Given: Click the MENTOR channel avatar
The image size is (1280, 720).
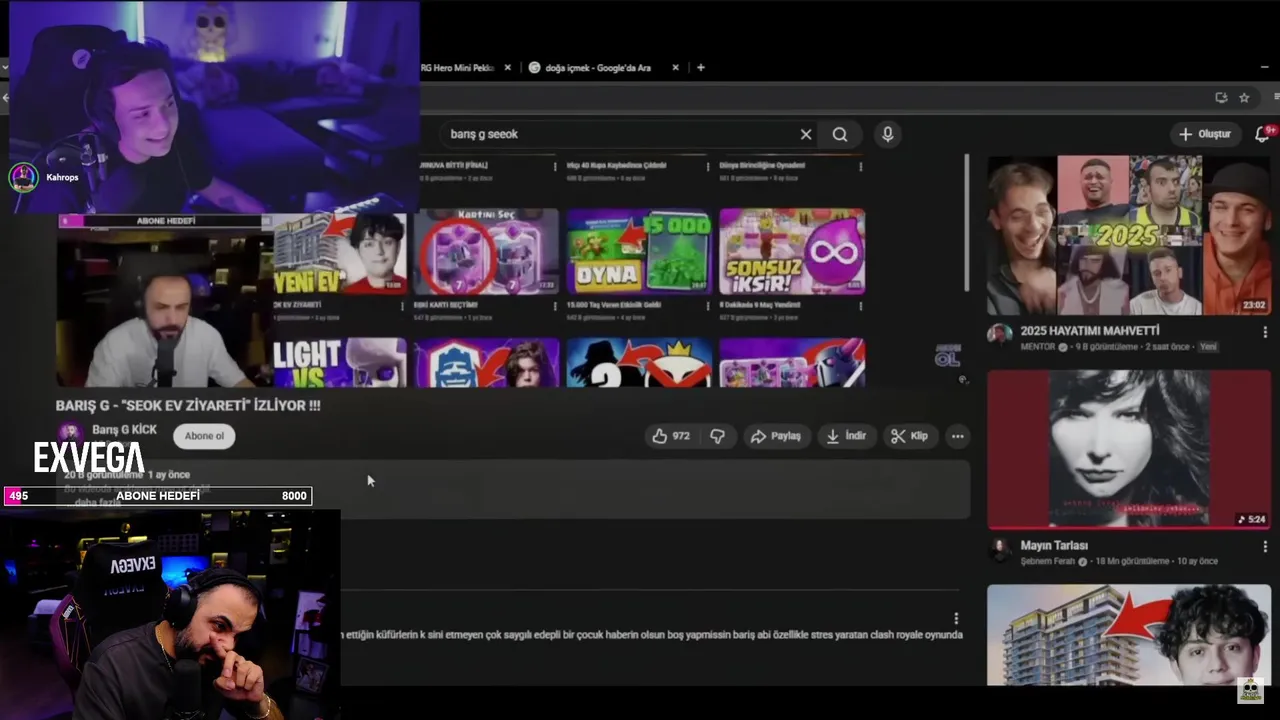Looking at the screenshot, I should [999, 335].
